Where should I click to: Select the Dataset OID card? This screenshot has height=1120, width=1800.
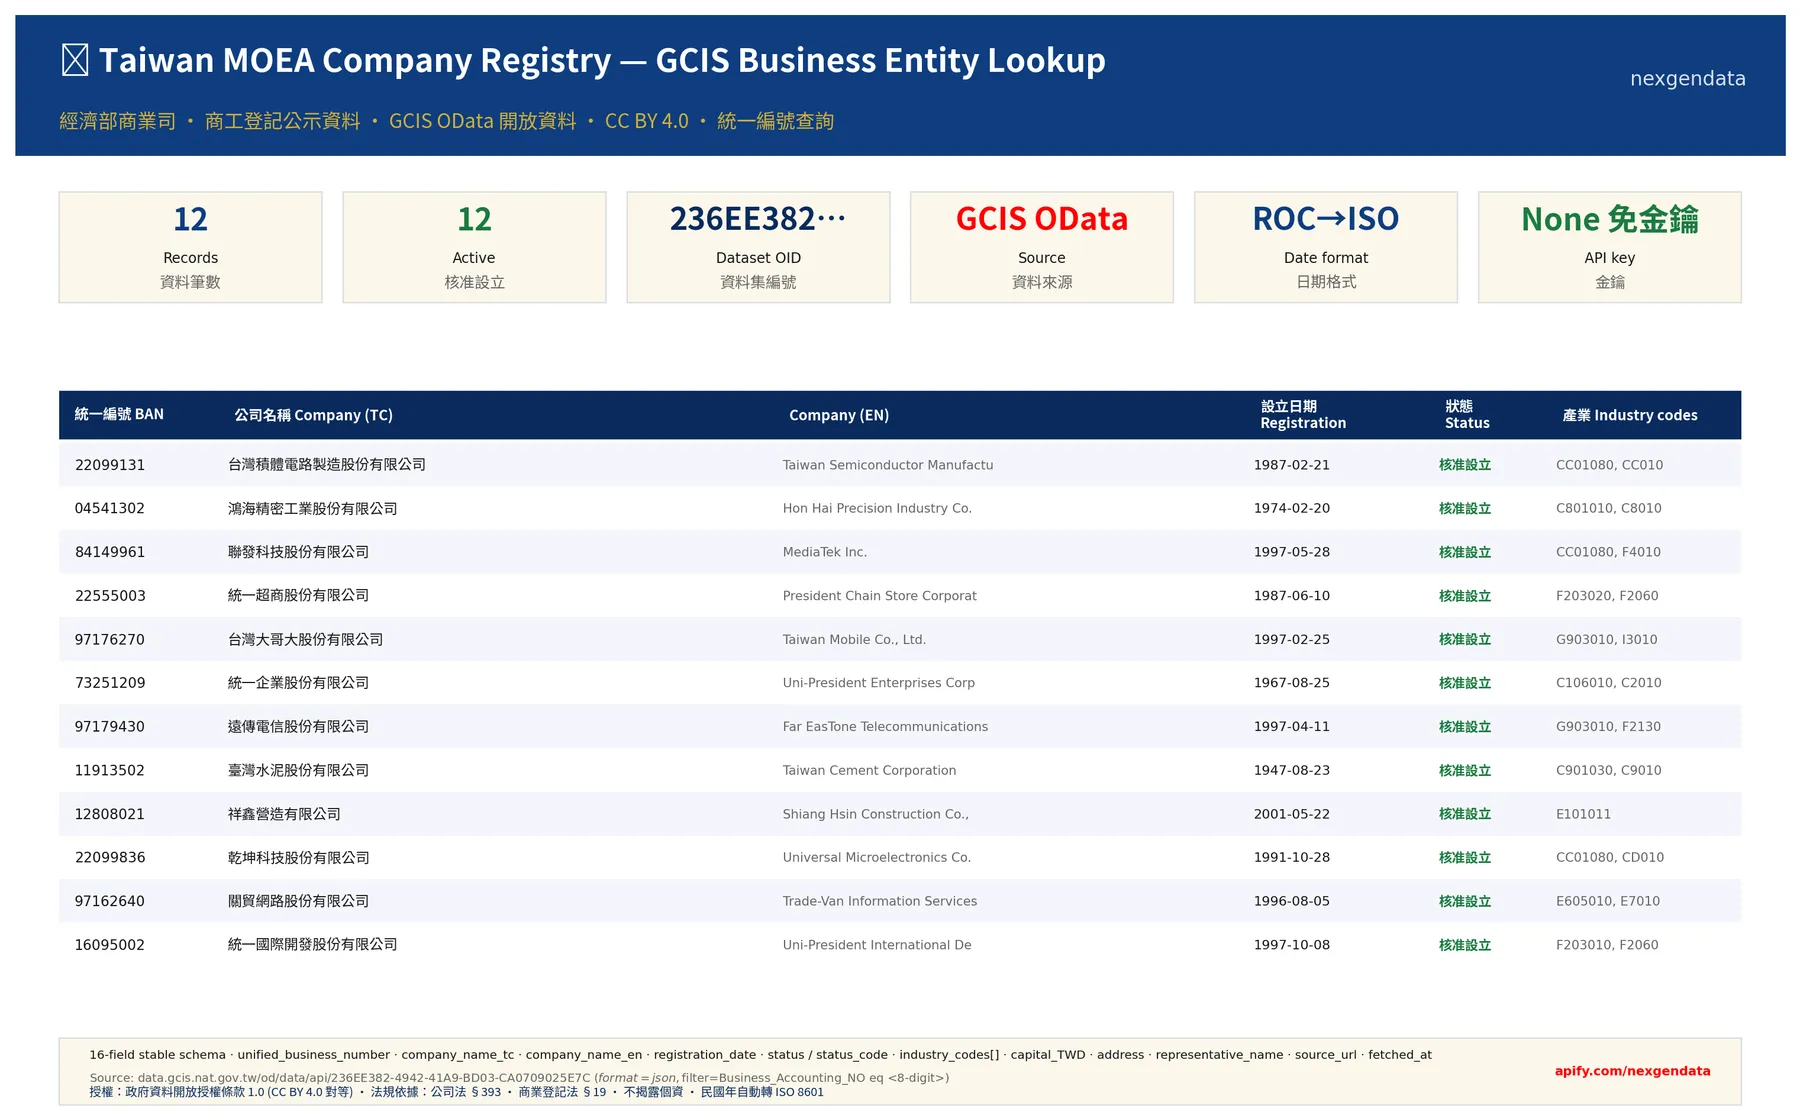point(758,247)
